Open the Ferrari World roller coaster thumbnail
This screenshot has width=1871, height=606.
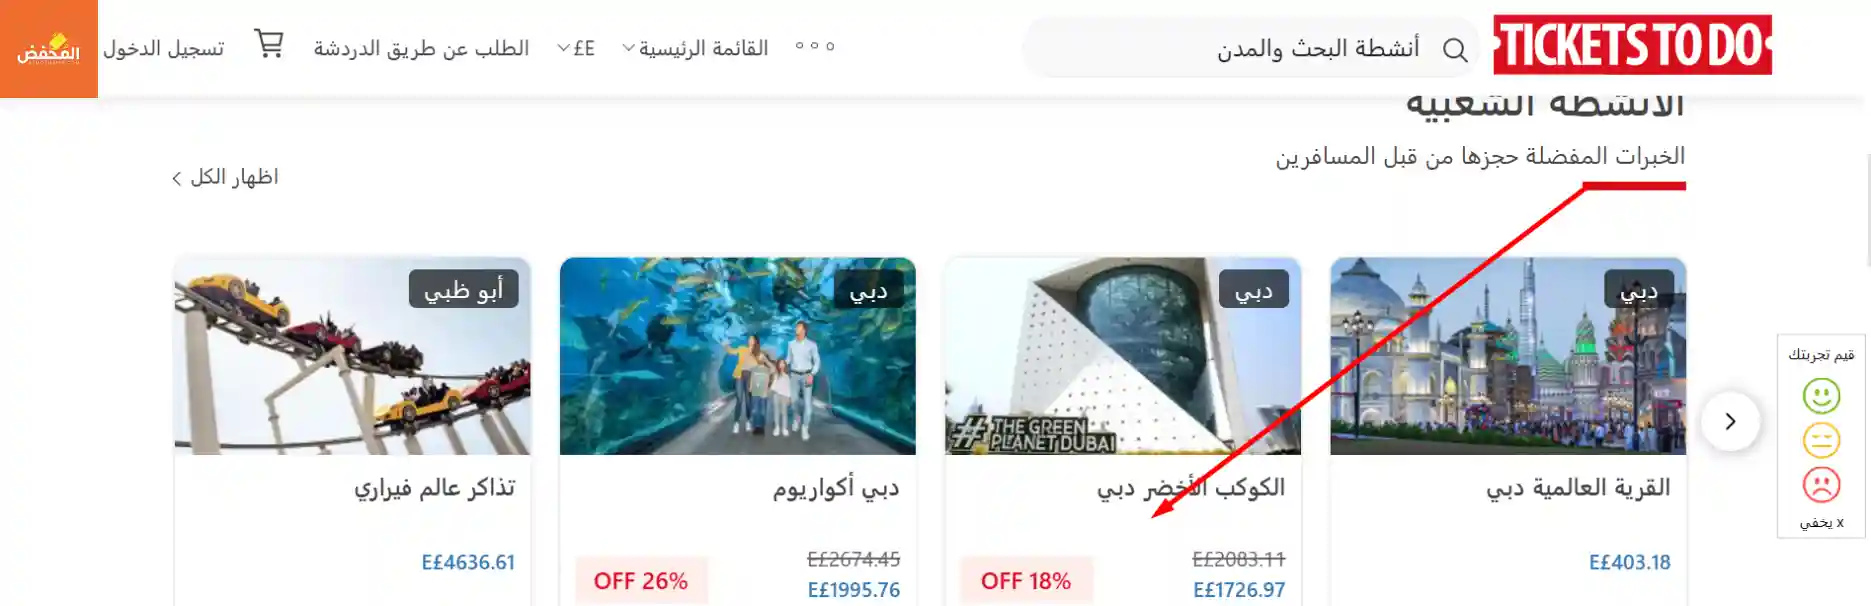[x=352, y=356]
